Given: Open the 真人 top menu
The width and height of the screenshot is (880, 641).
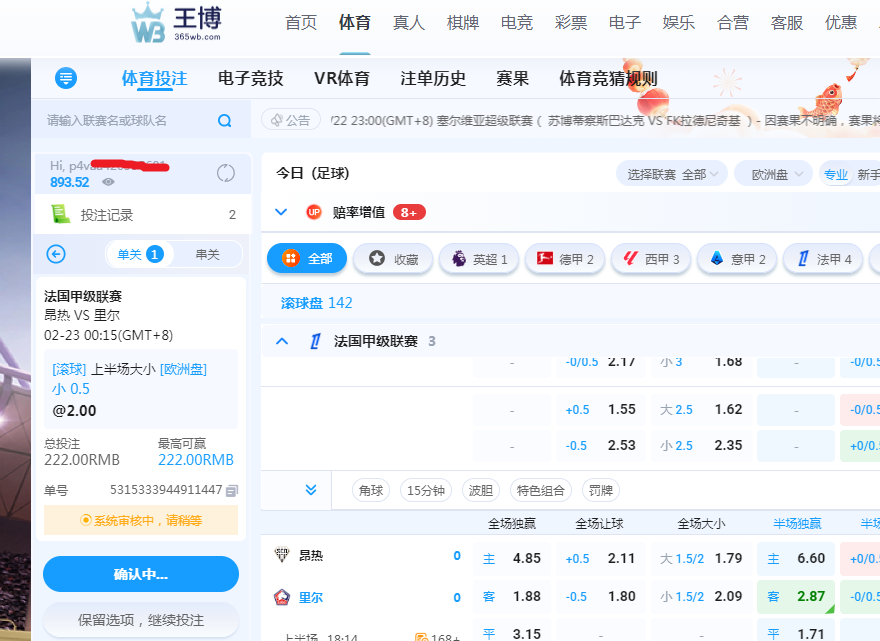Looking at the screenshot, I should pos(409,23).
